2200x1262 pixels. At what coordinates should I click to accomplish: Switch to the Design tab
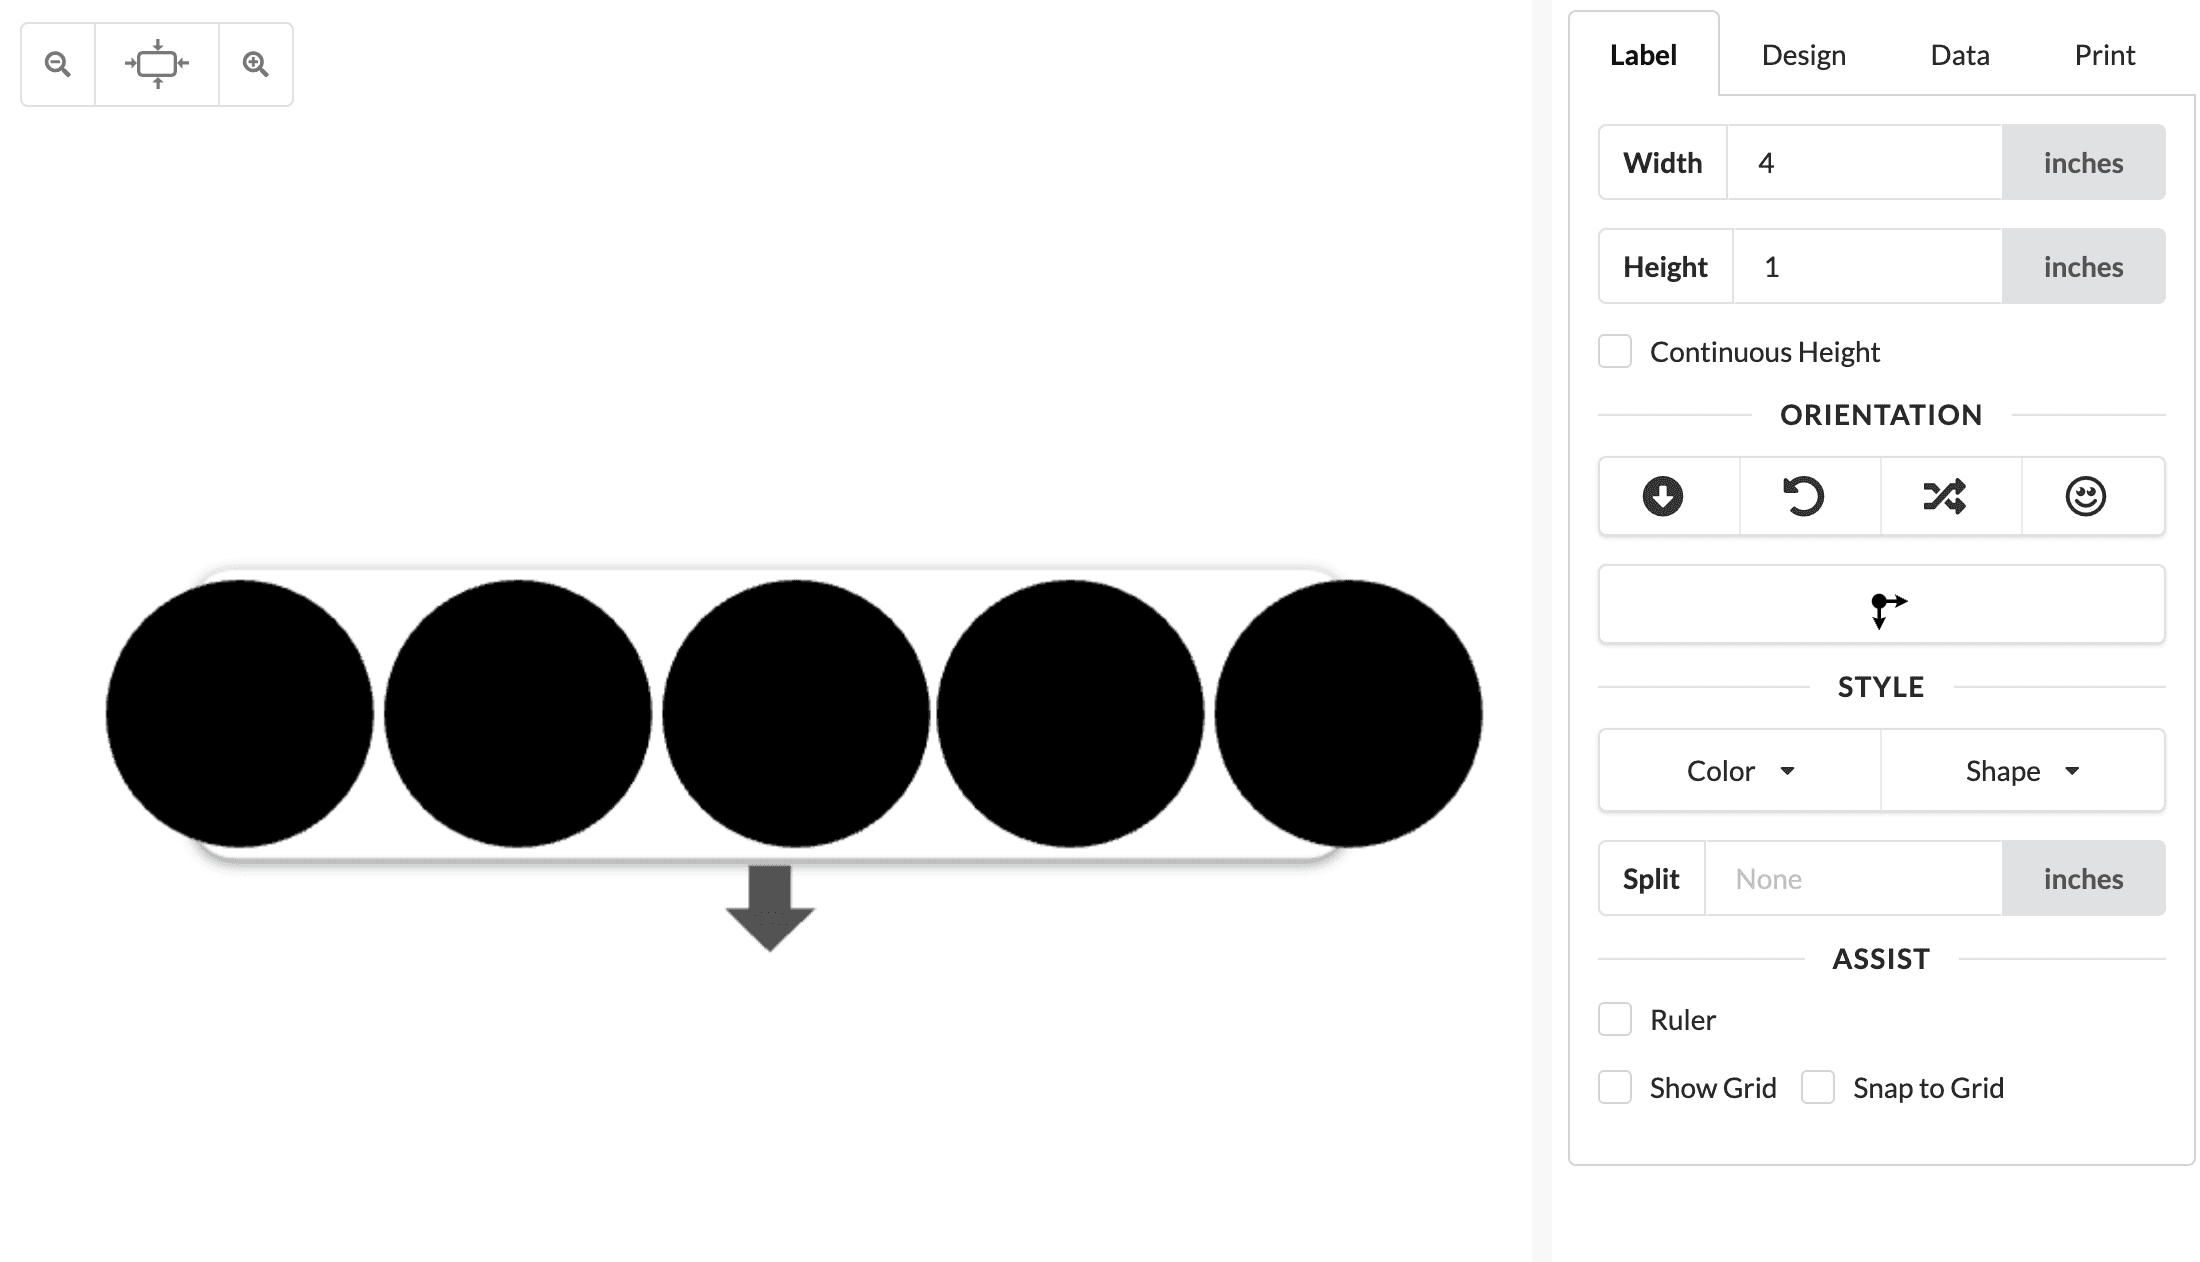pyautogui.click(x=1804, y=55)
